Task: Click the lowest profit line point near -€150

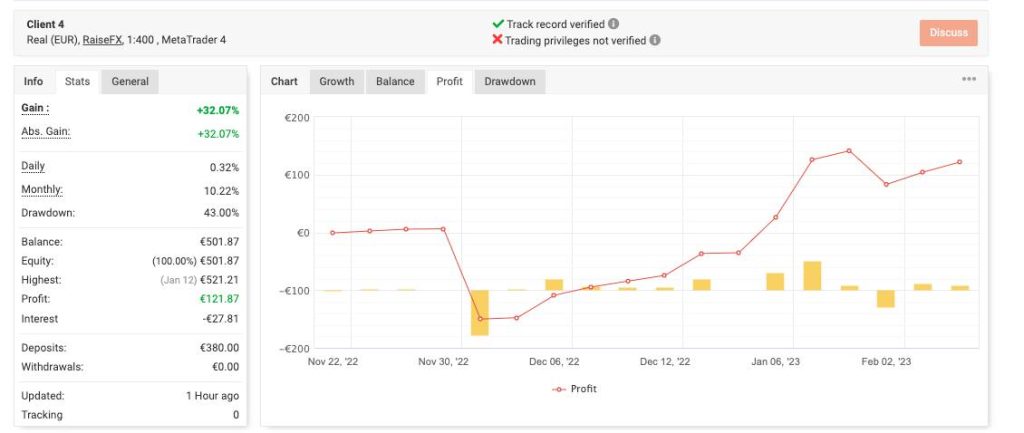Action: click(x=480, y=319)
